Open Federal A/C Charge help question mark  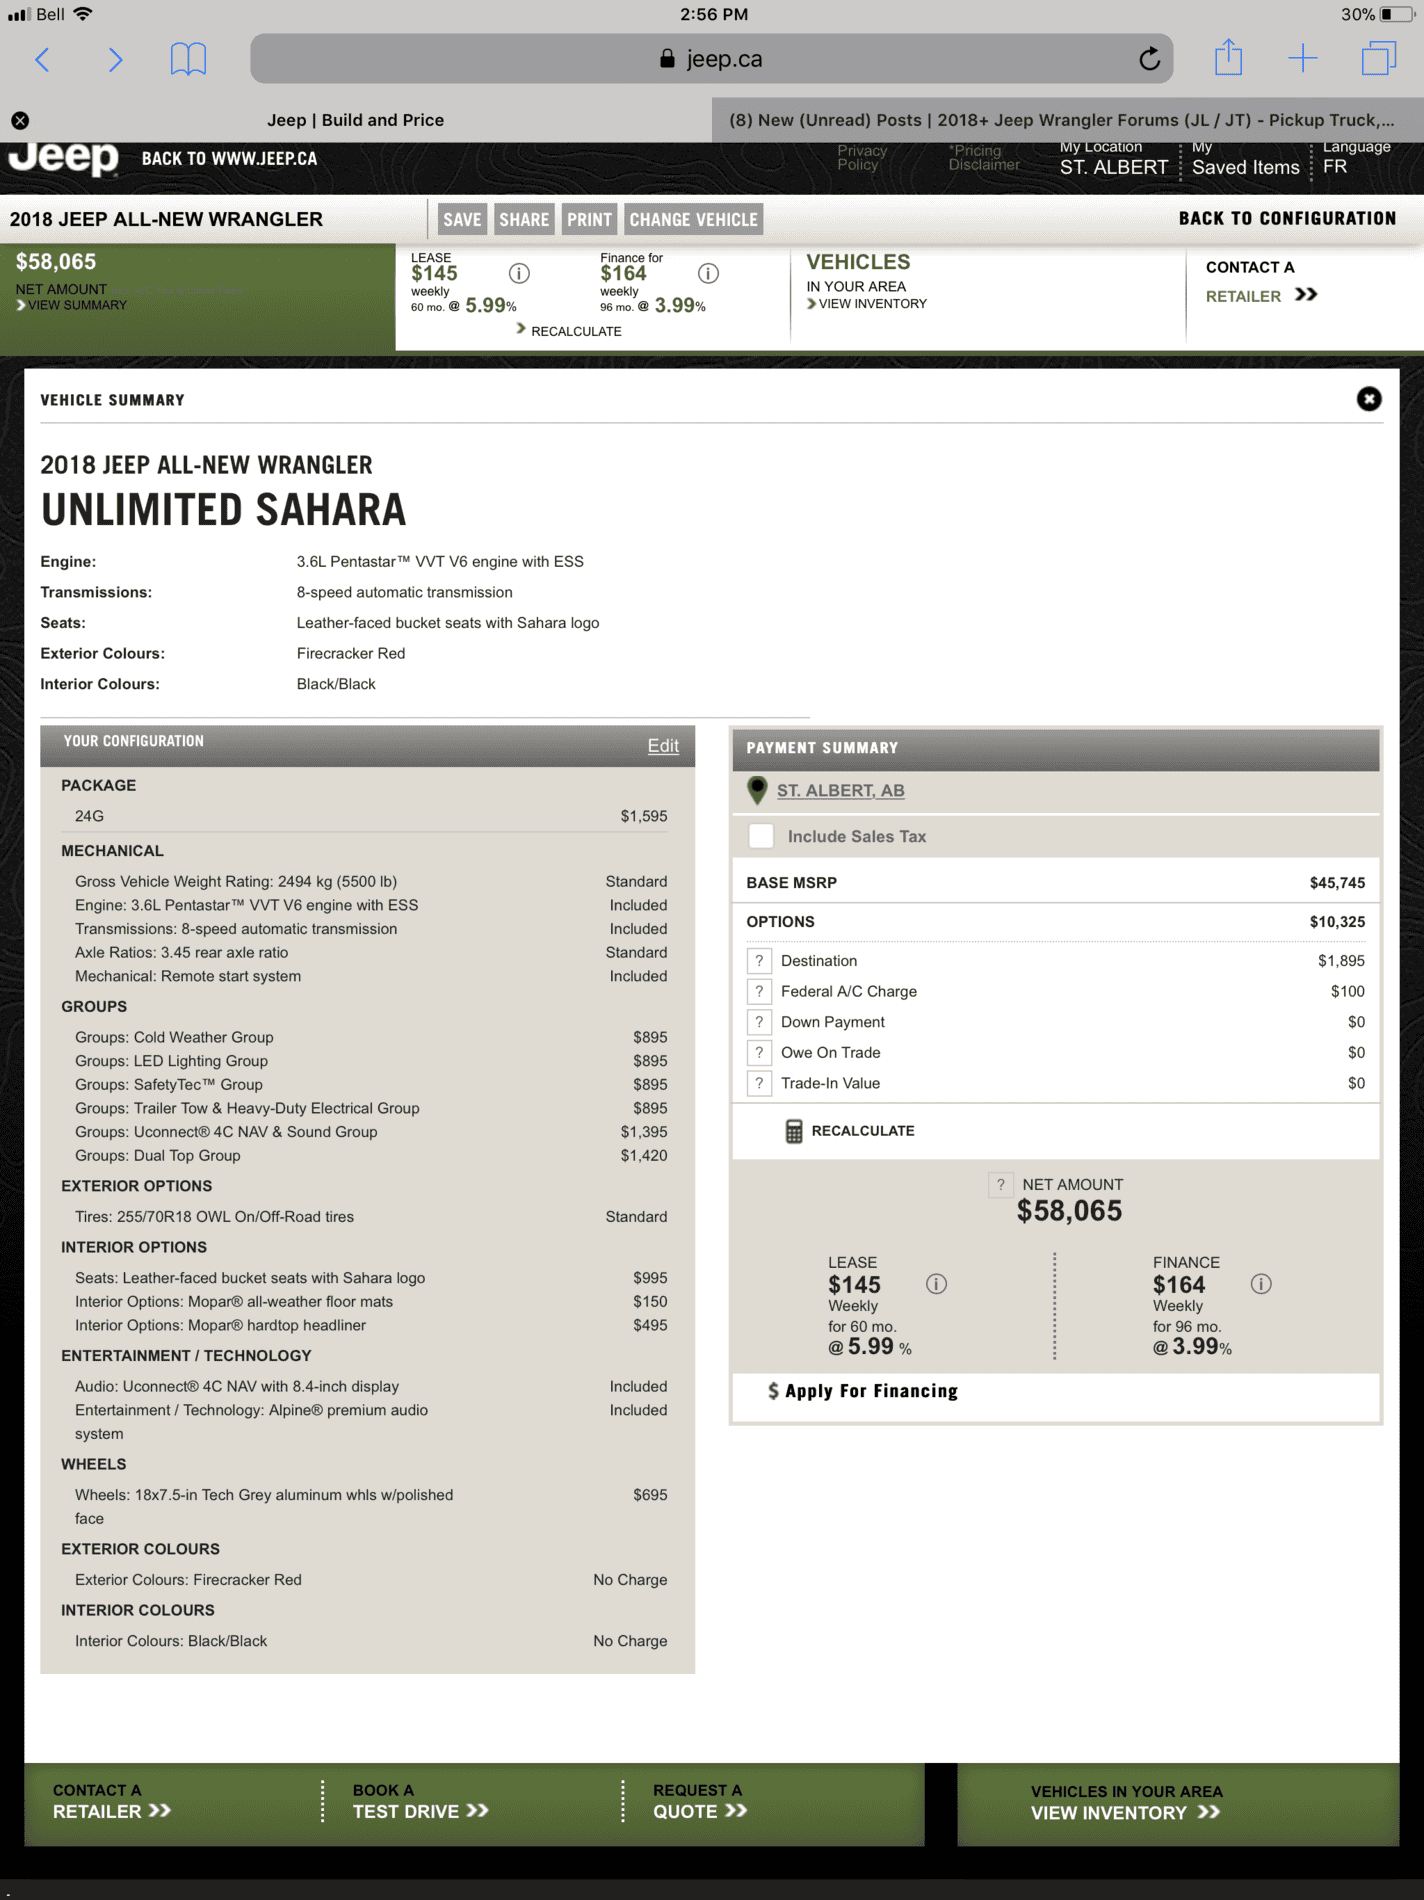tap(759, 991)
